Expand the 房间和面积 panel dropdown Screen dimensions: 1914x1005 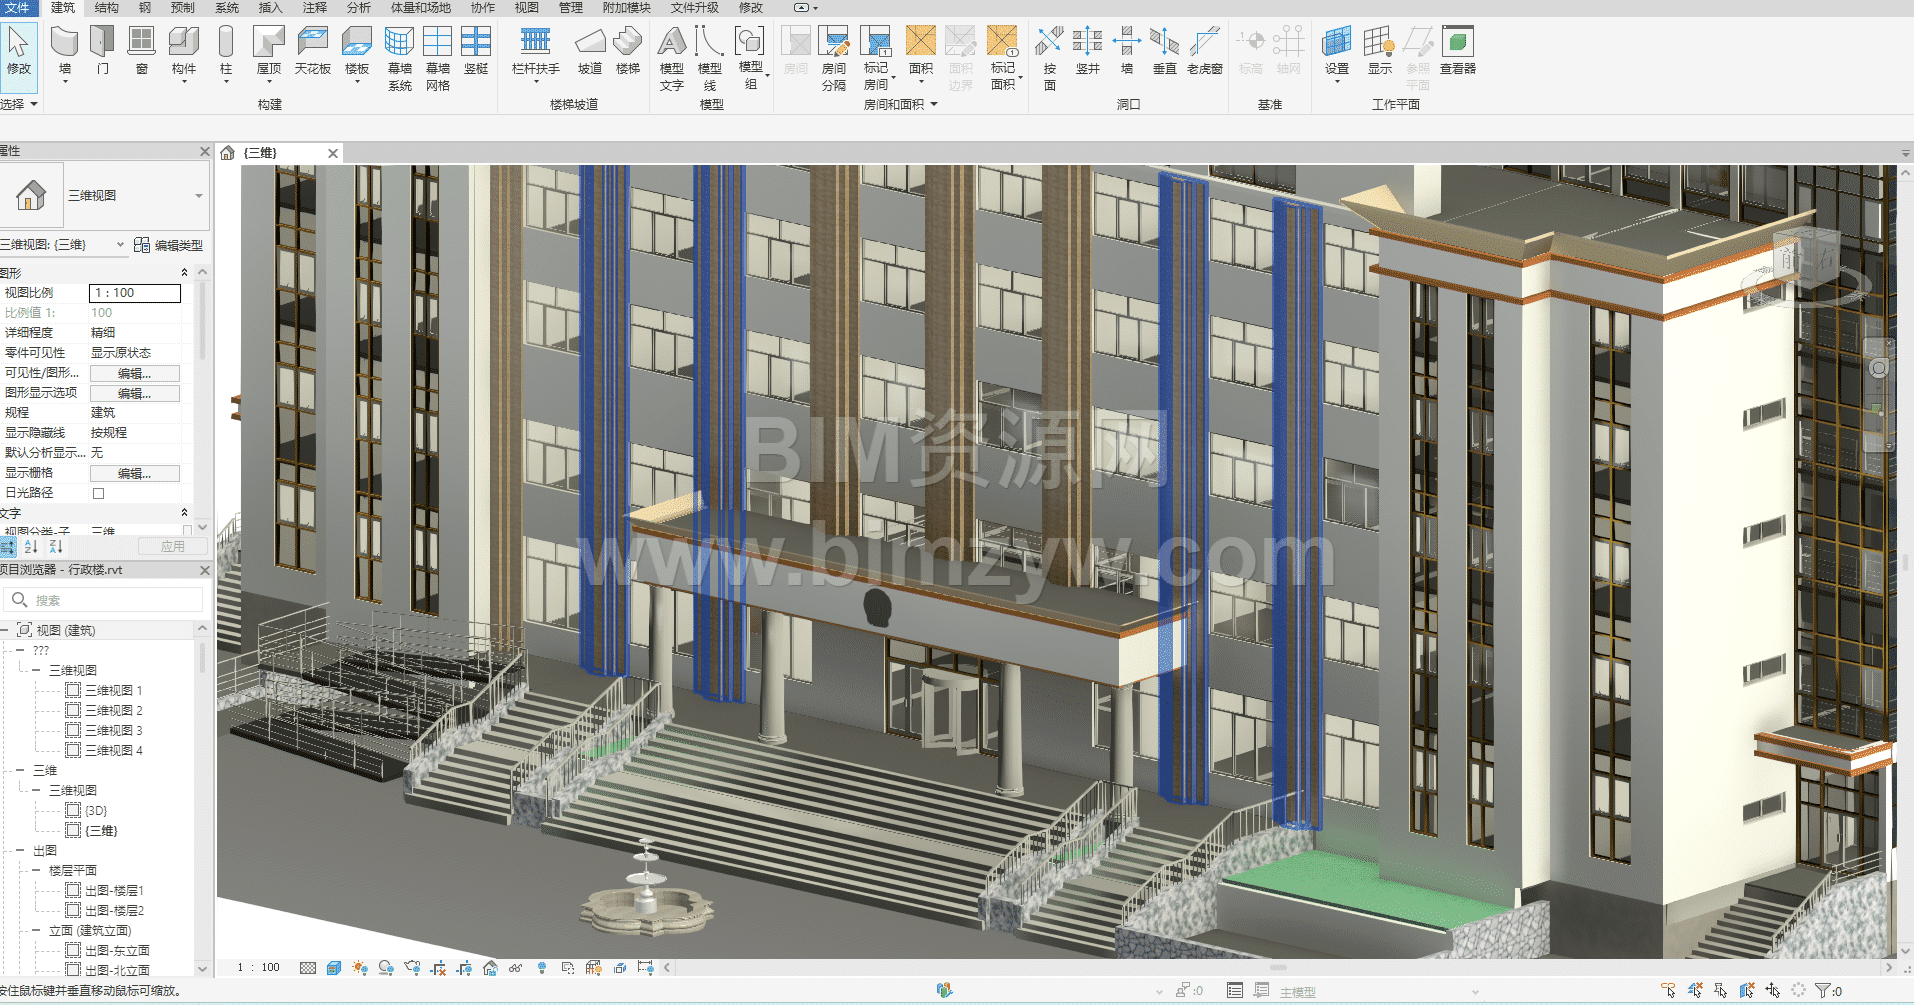pyautogui.click(x=934, y=104)
